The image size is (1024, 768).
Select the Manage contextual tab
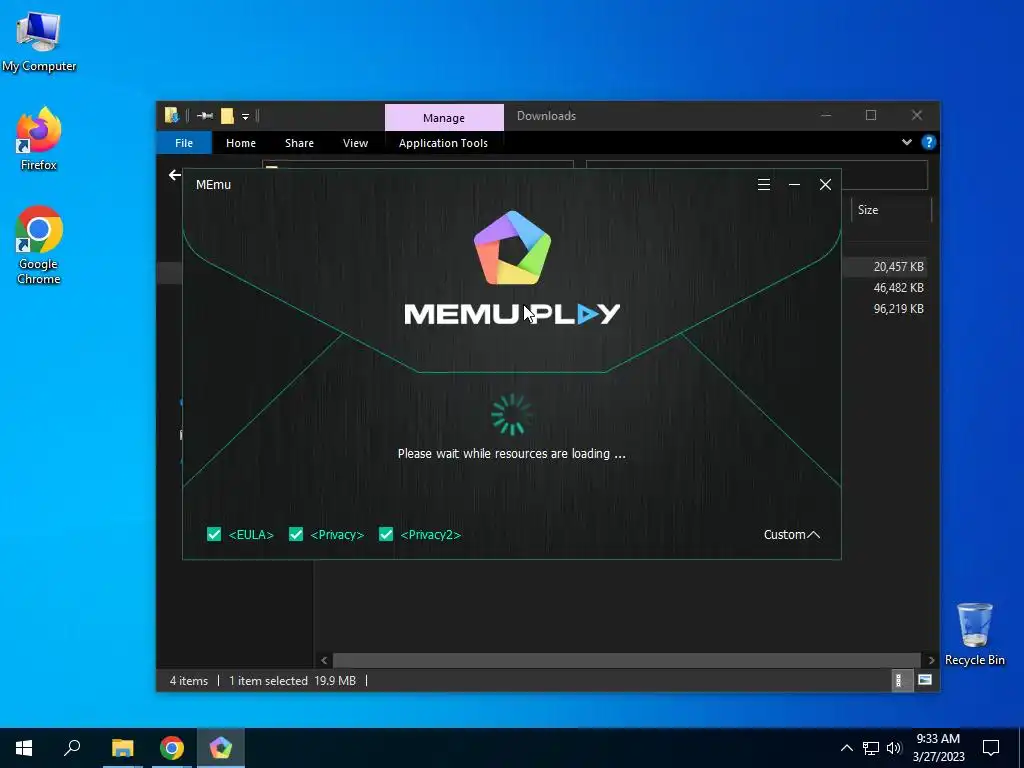pyautogui.click(x=444, y=118)
